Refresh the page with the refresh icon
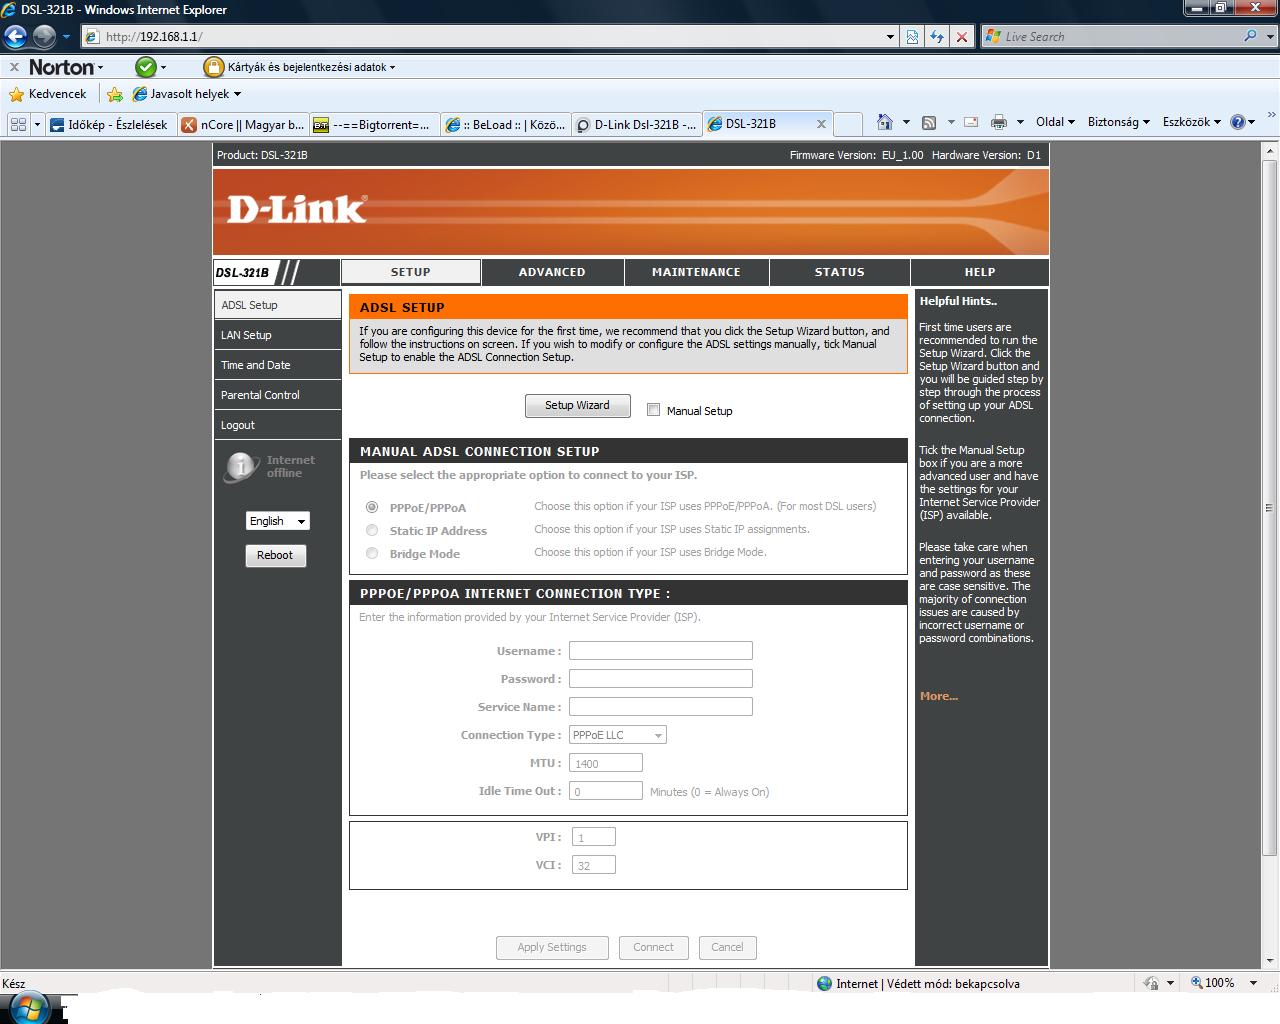Image resolution: width=1280 pixels, height=1024 pixels. point(937,37)
